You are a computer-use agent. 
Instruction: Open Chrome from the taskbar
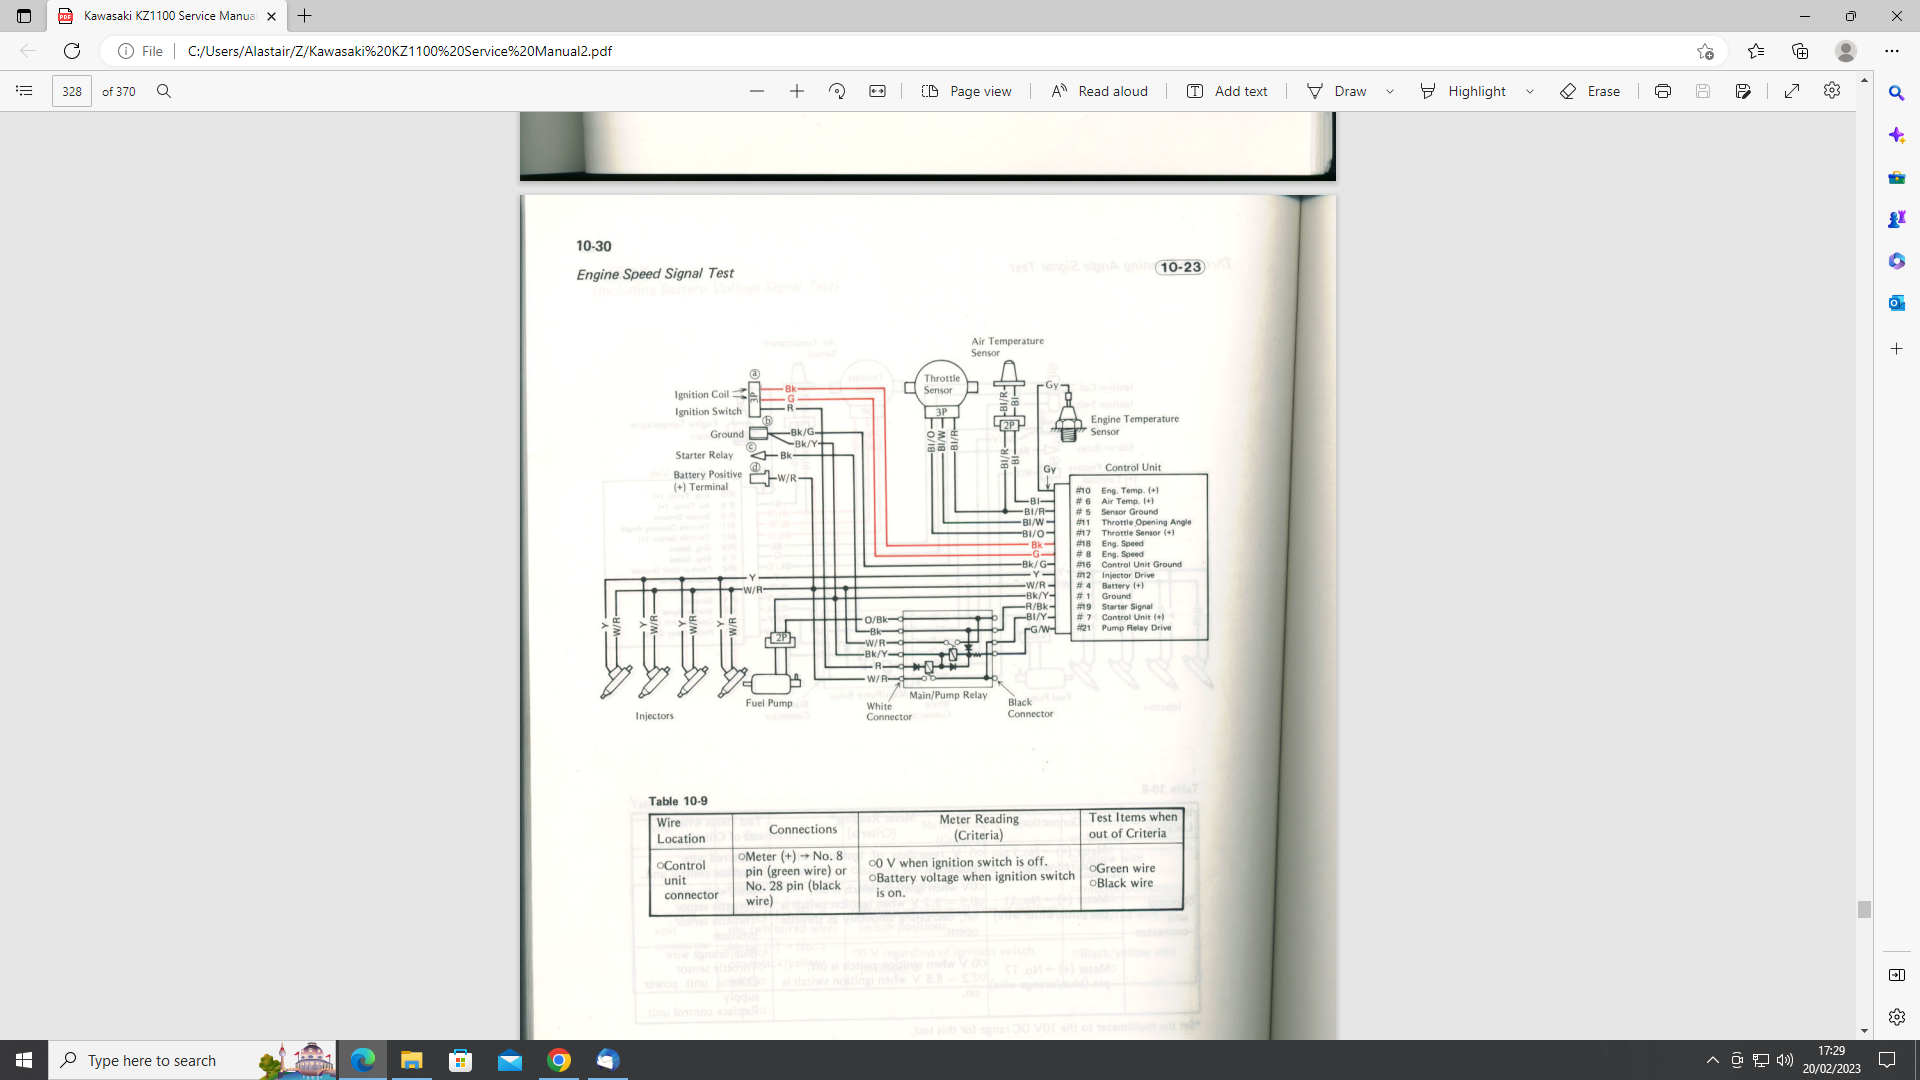[x=559, y=1060]
